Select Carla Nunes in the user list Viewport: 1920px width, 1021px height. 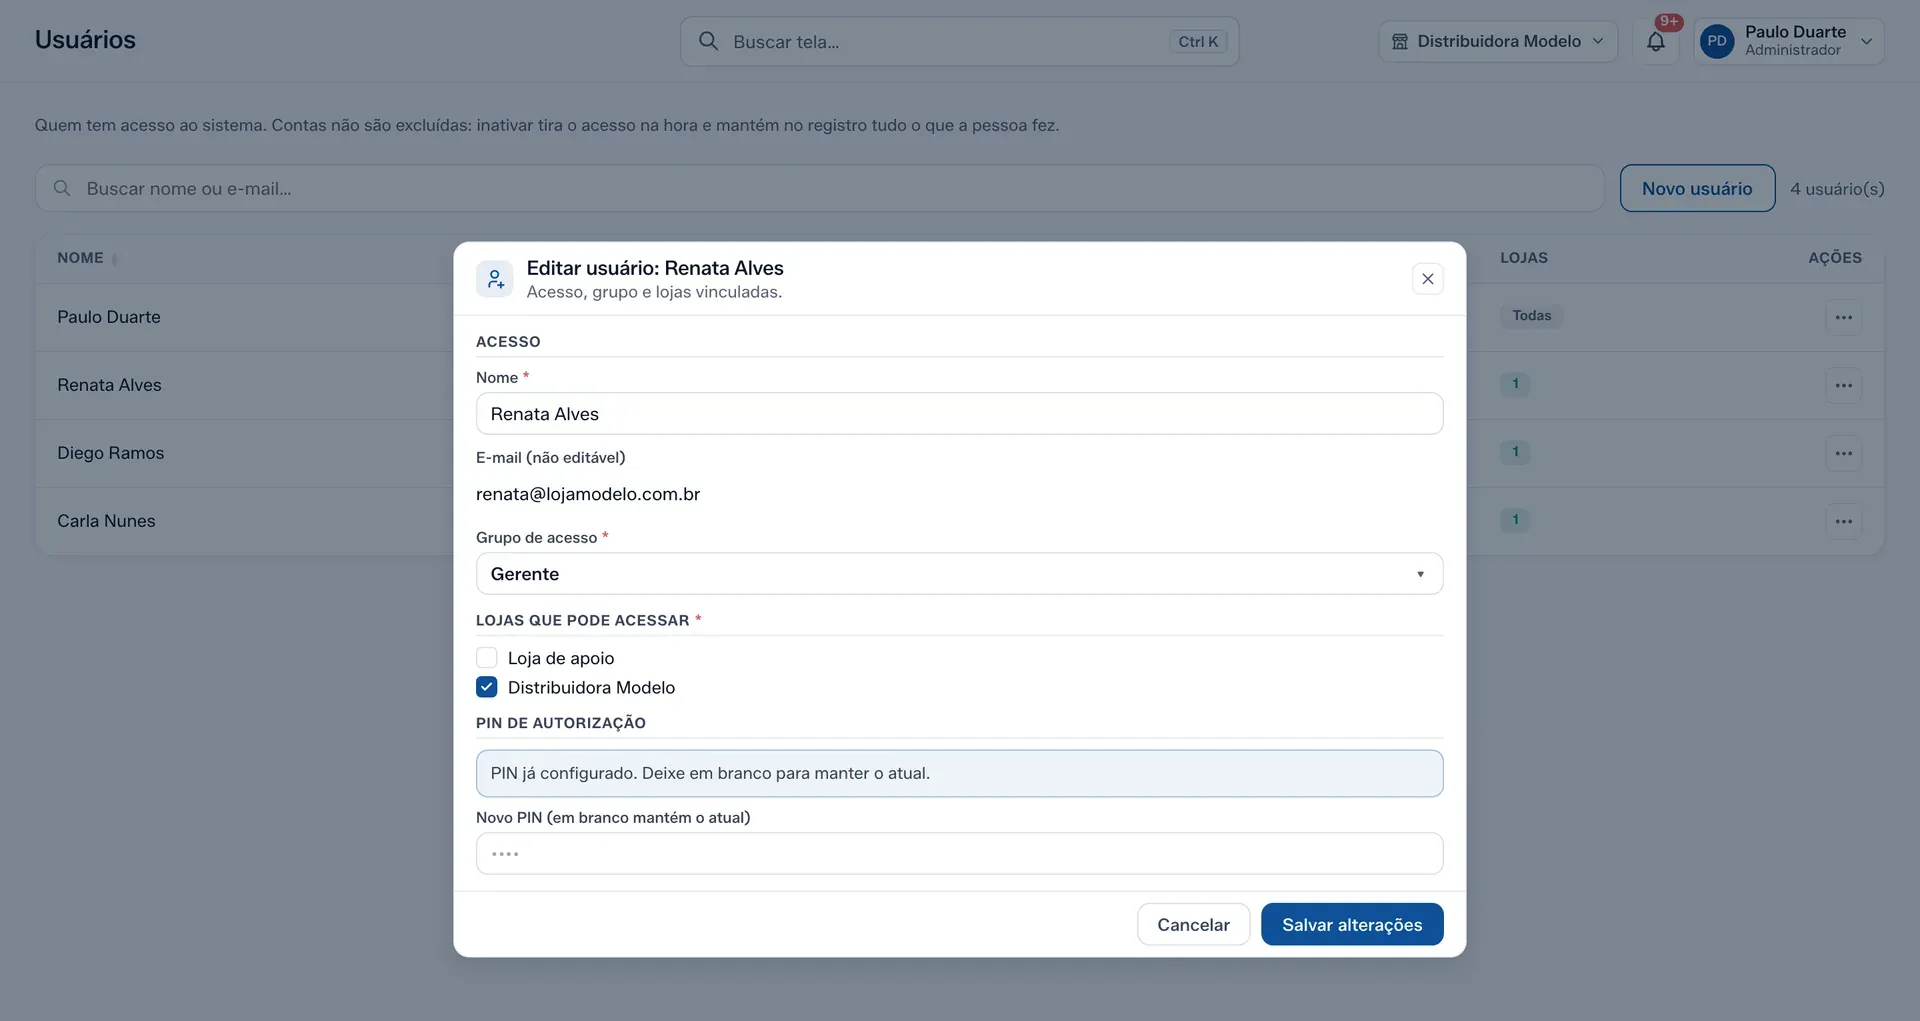[x=106, y=521]
